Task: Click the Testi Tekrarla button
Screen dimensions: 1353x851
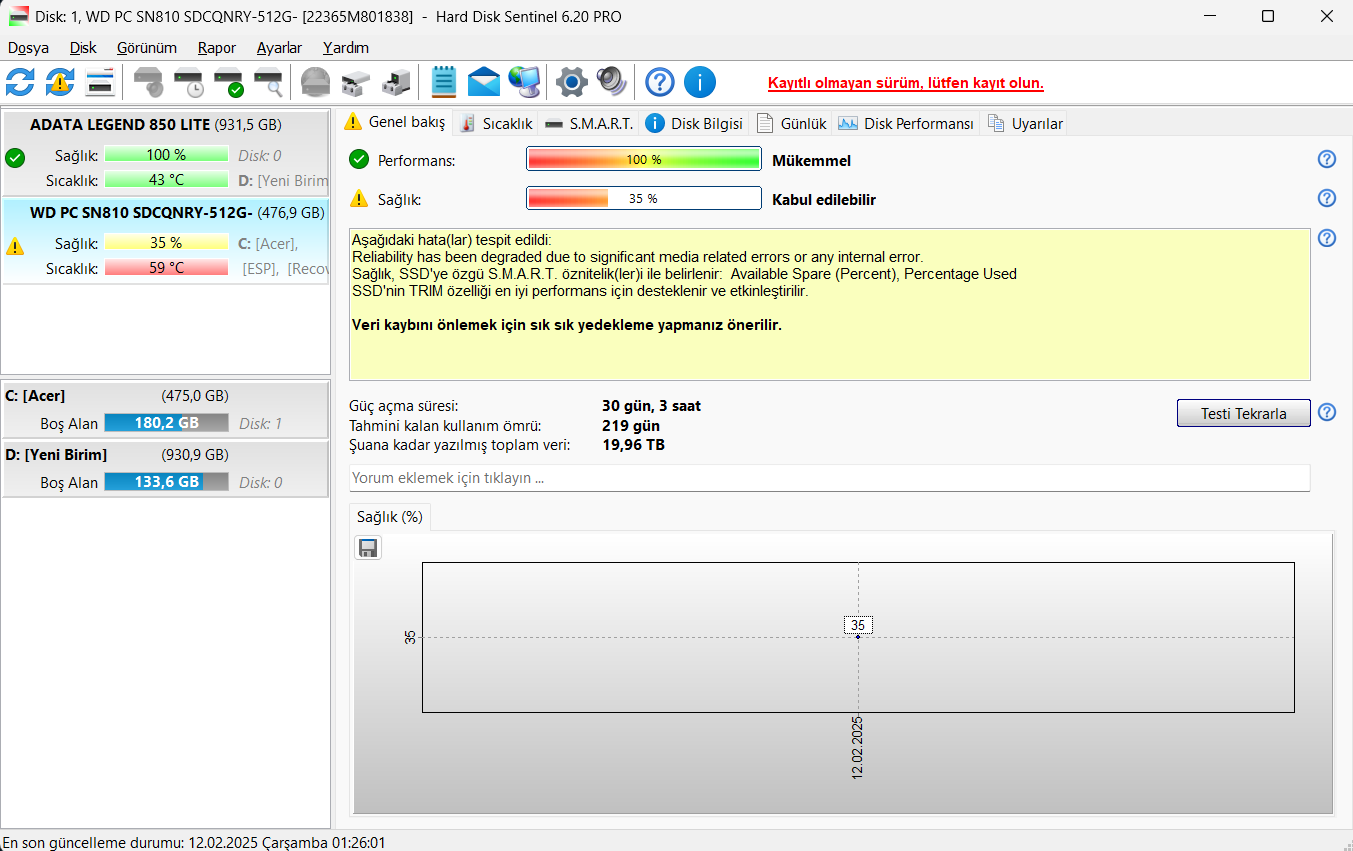Action: (x=1243, y=413)
